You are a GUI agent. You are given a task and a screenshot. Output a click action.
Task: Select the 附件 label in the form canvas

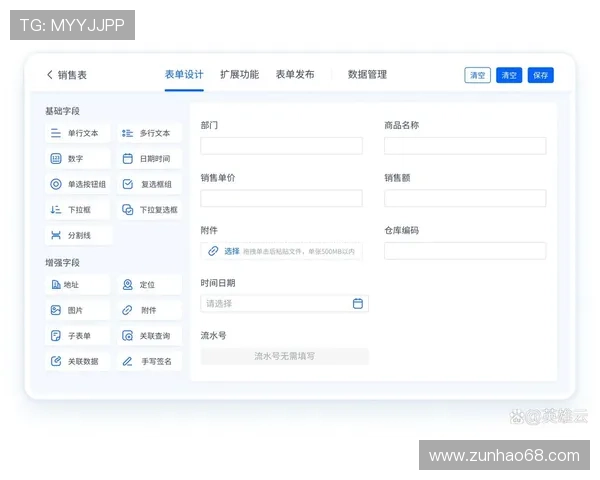pyautogui.click(x=209, y=230)
